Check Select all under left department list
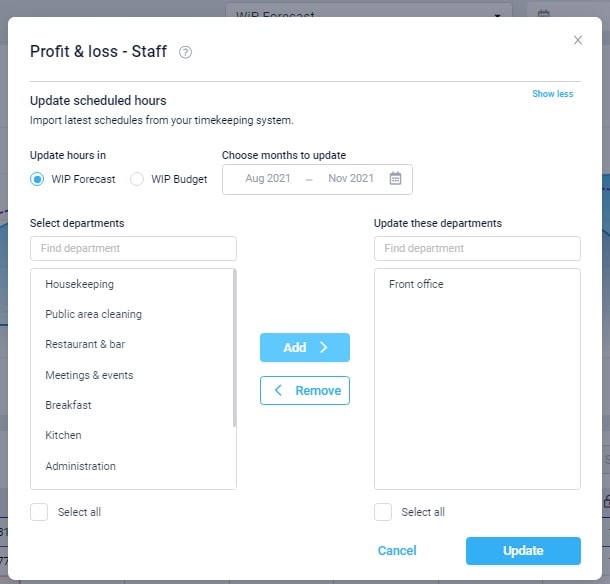 click(39, 512)
